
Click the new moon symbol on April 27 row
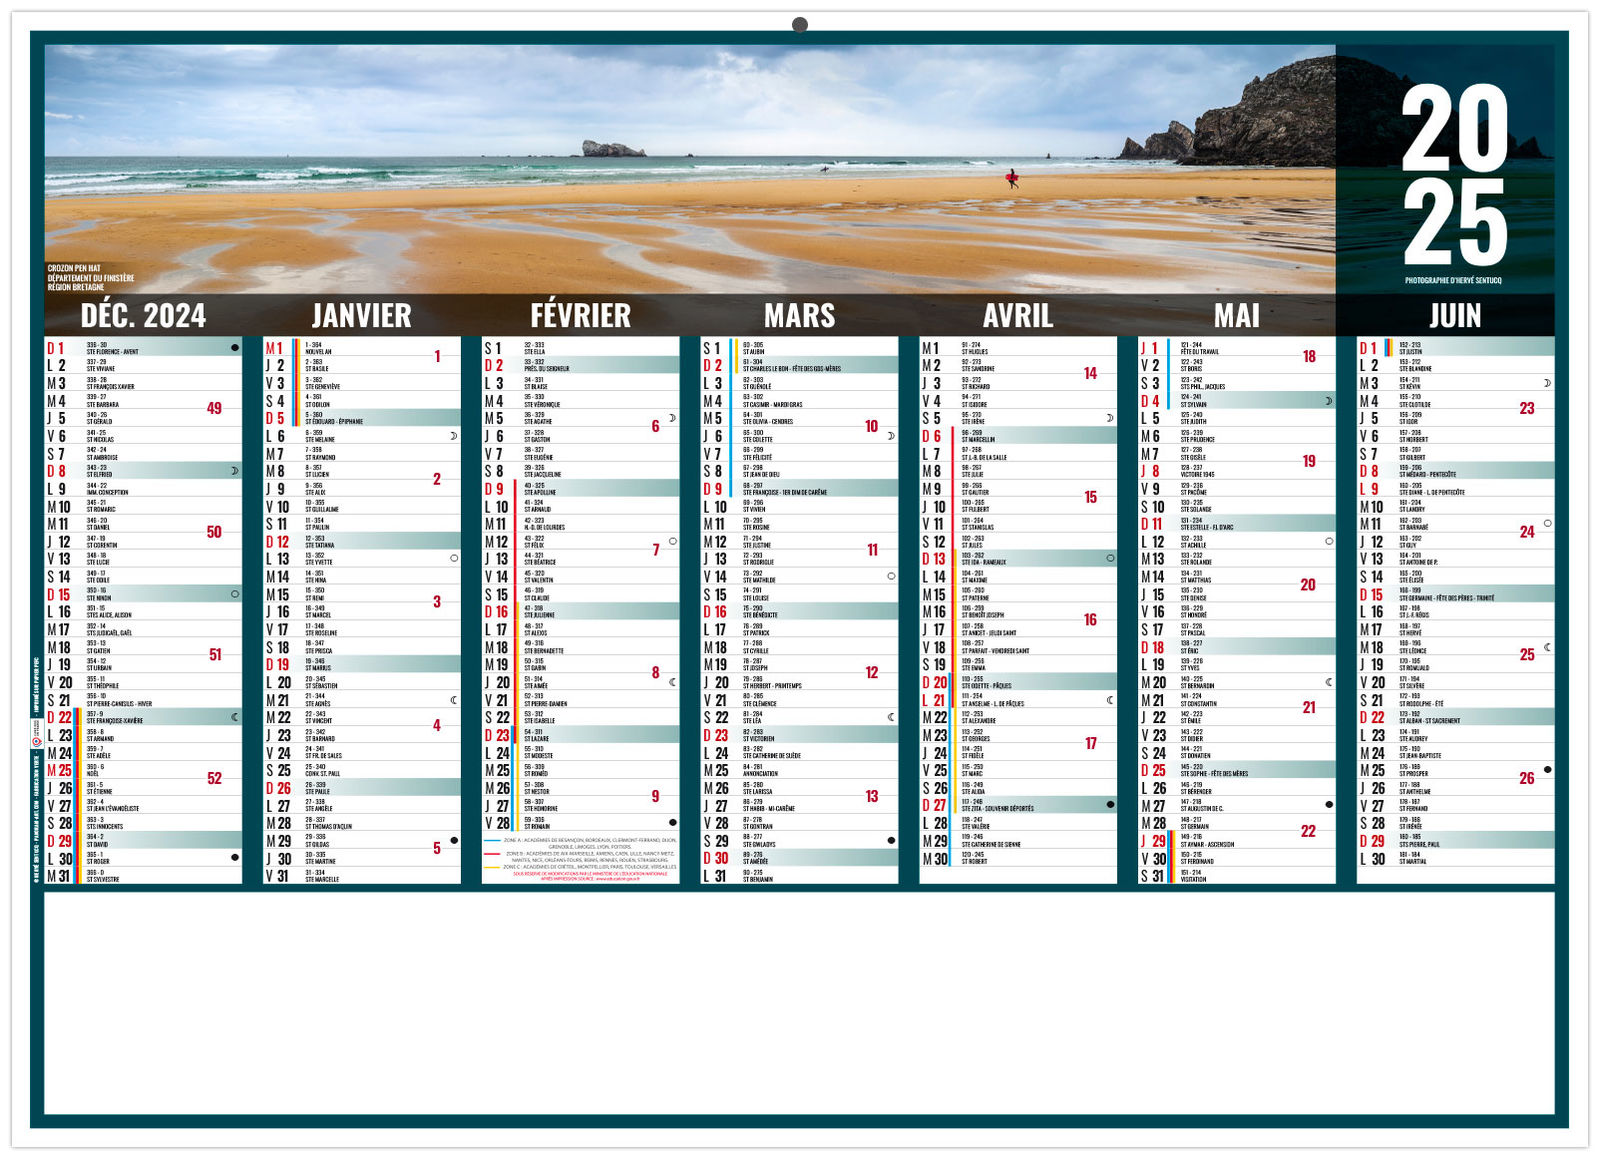[1110, 805]
